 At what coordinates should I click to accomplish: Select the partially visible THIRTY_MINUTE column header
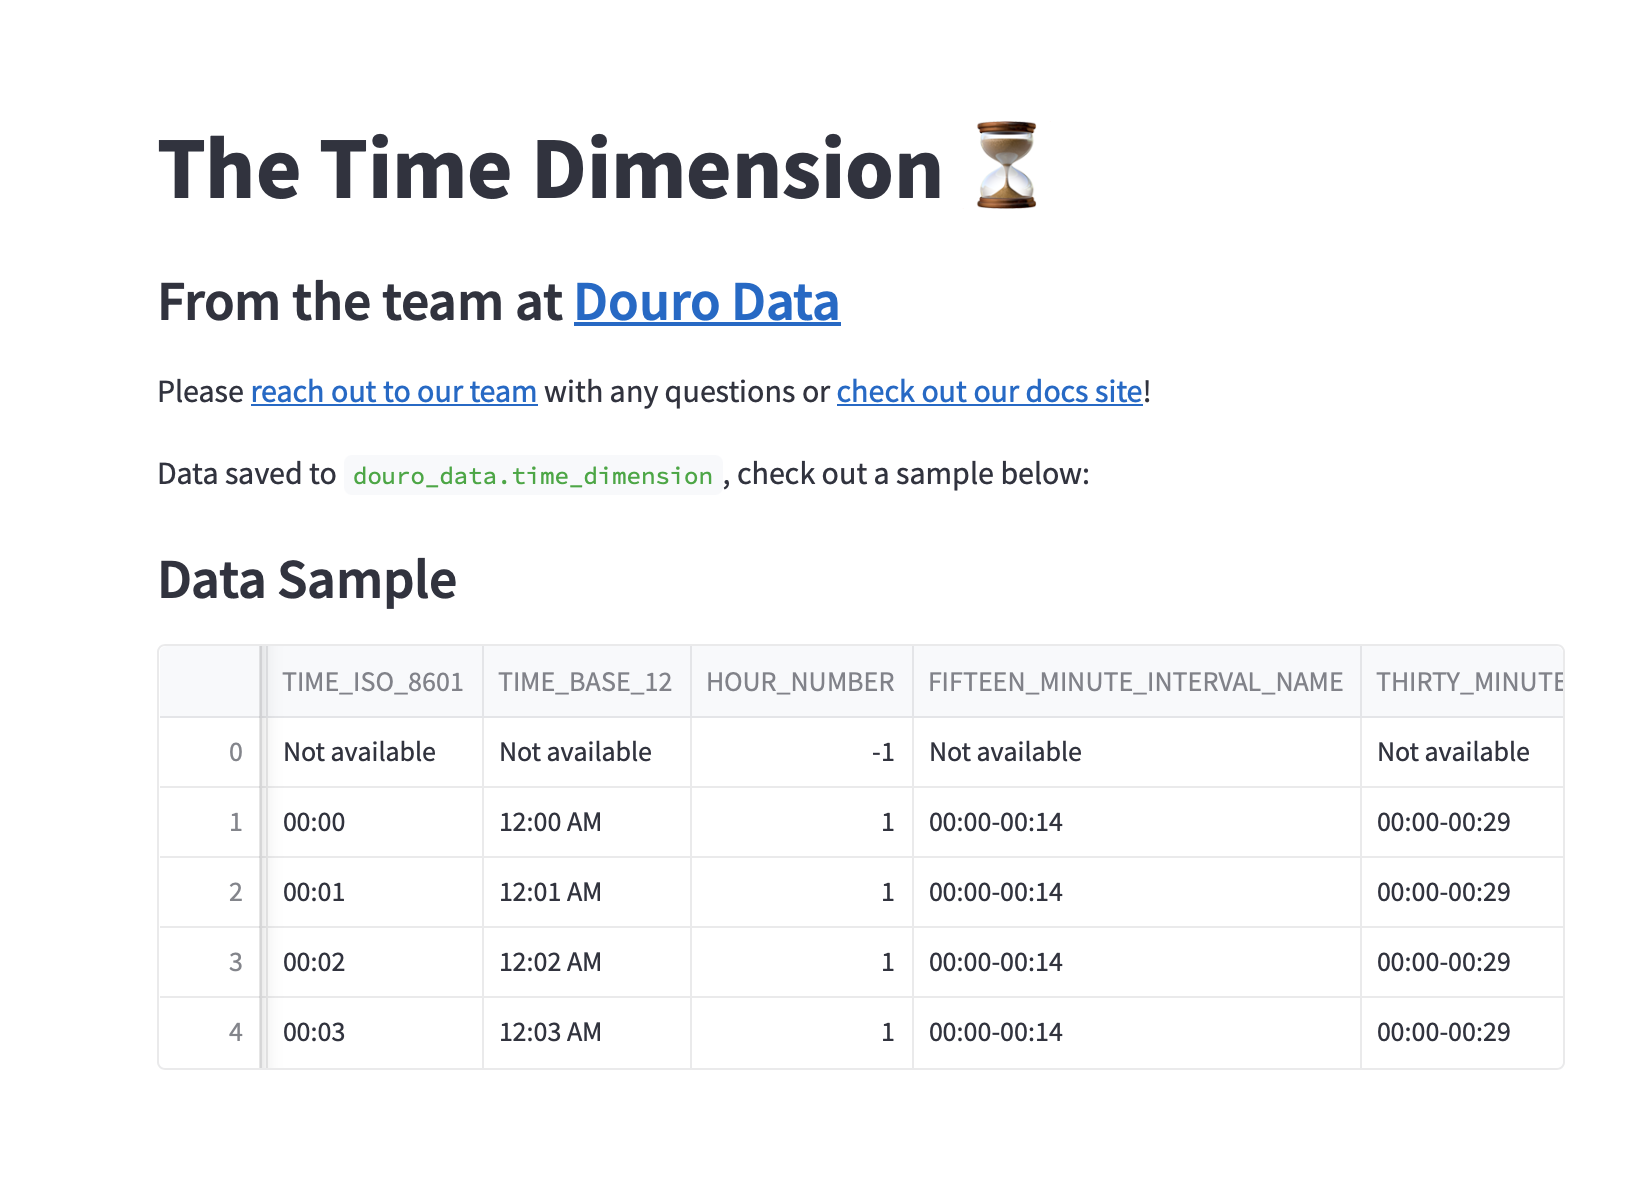pos(1468,682)
